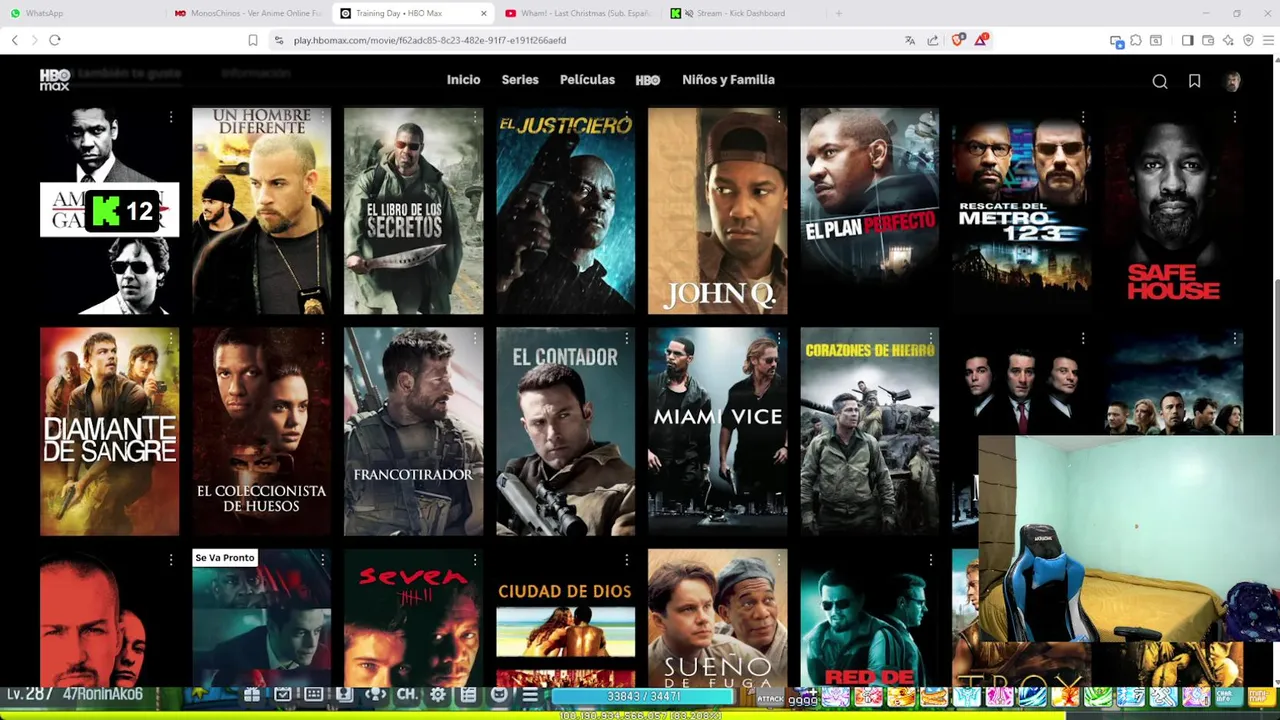Open HBO Max search magnifier
The image size is (1280, 720).
pos(1160,81)
